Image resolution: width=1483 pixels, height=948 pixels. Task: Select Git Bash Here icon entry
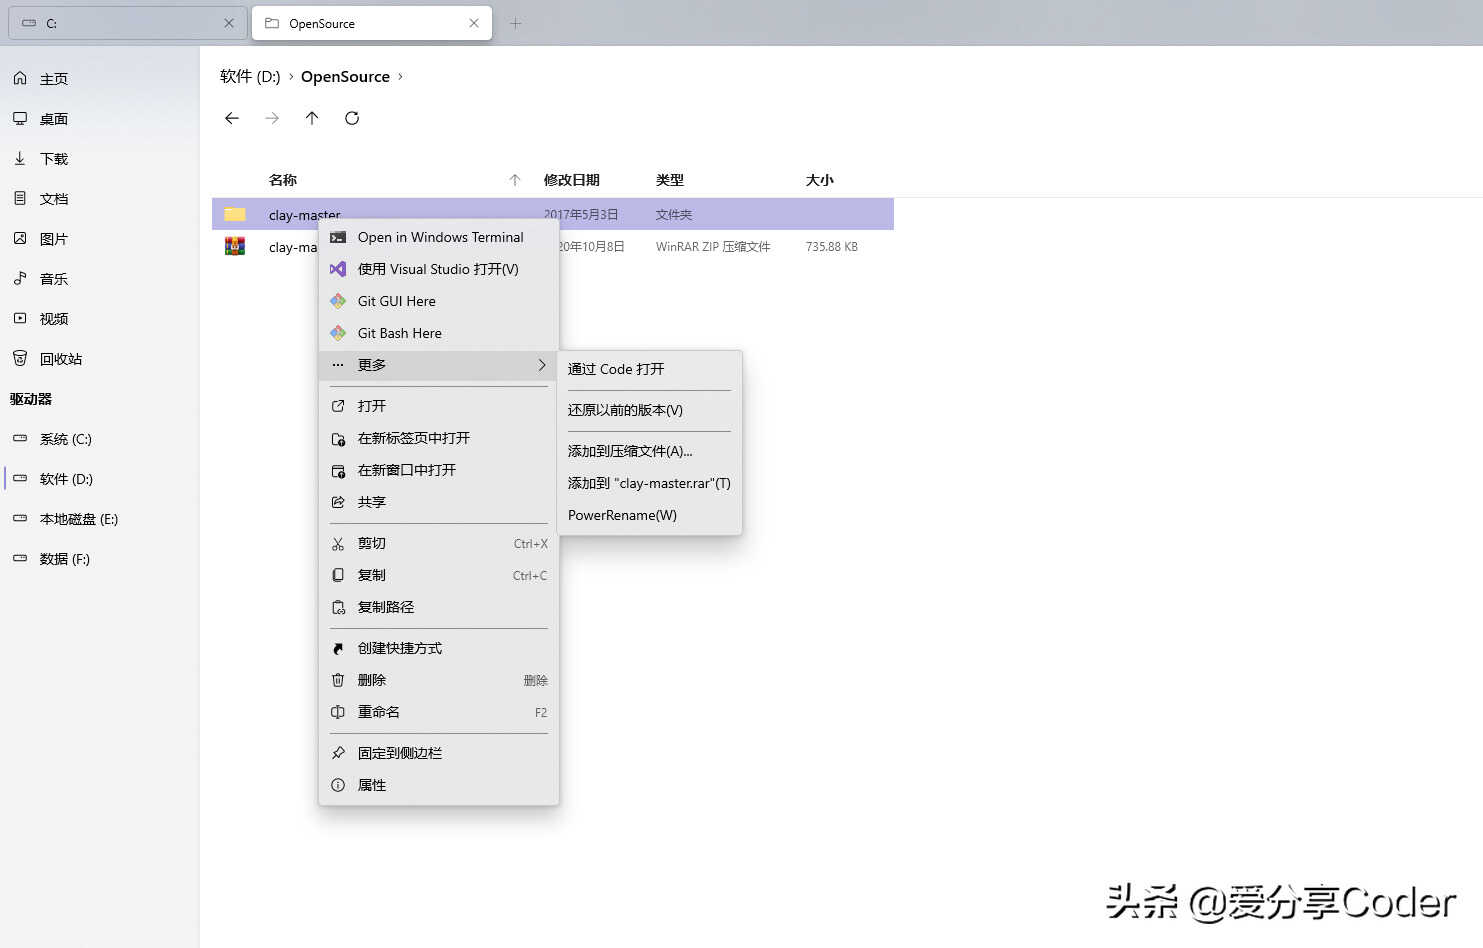(338, 333)
